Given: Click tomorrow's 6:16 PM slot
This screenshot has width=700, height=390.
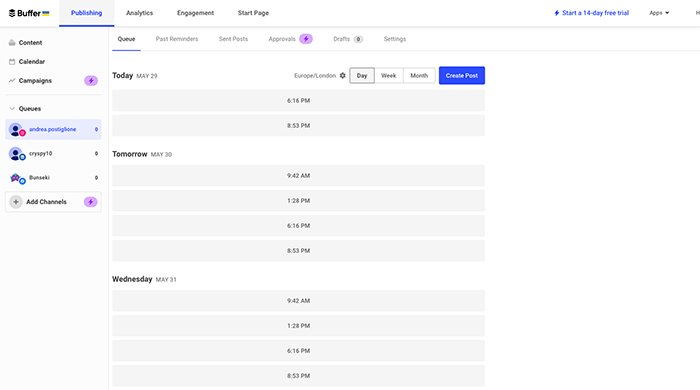Looking at the screenshot, I should (298, 225).
